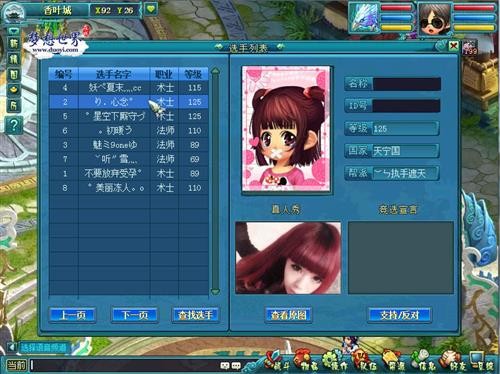Select contestant row 妖ぺ夏末....cc

click(x=129, y=88)
